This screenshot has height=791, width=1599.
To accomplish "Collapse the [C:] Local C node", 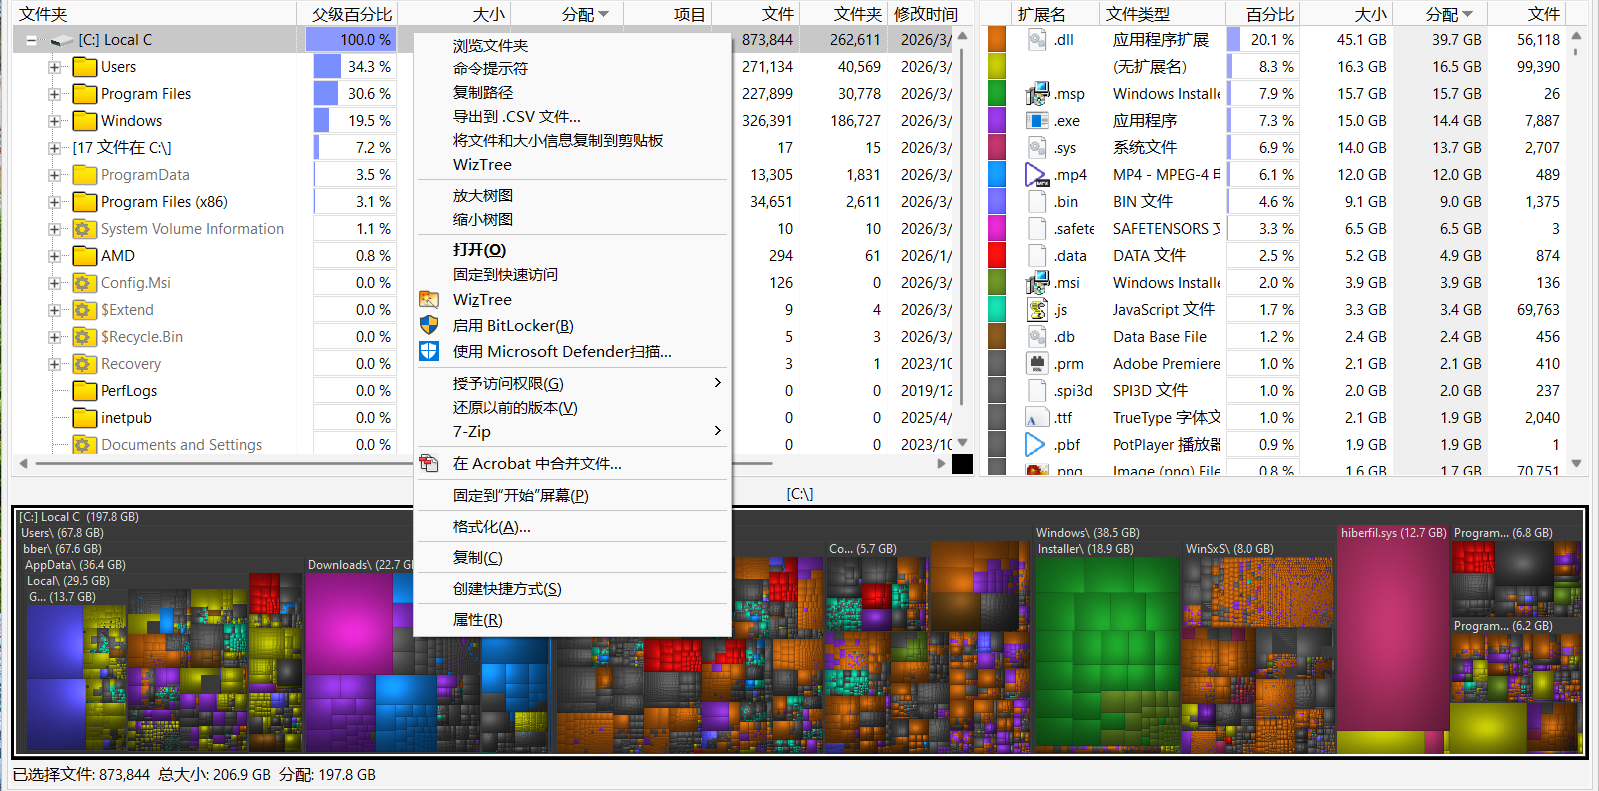I will click(x=31, y=40).
